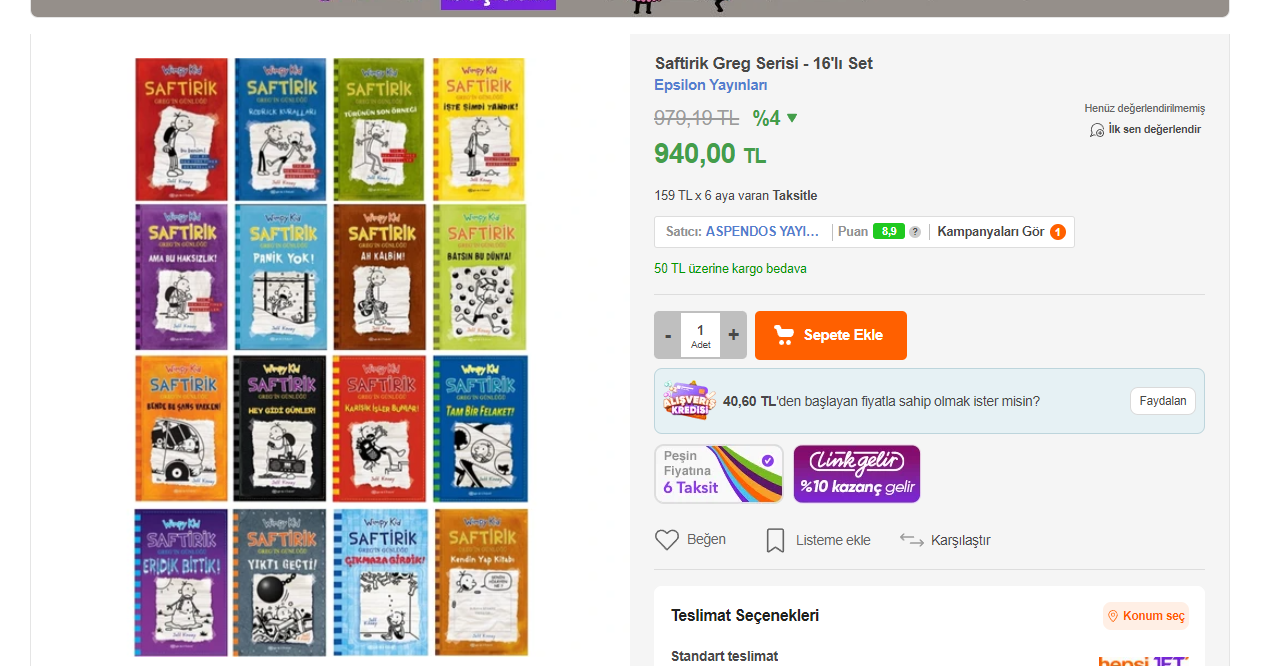
Task: Click the Peşin Fiyatına 6 Taksit banner
Action: click(x=719, y=474)
